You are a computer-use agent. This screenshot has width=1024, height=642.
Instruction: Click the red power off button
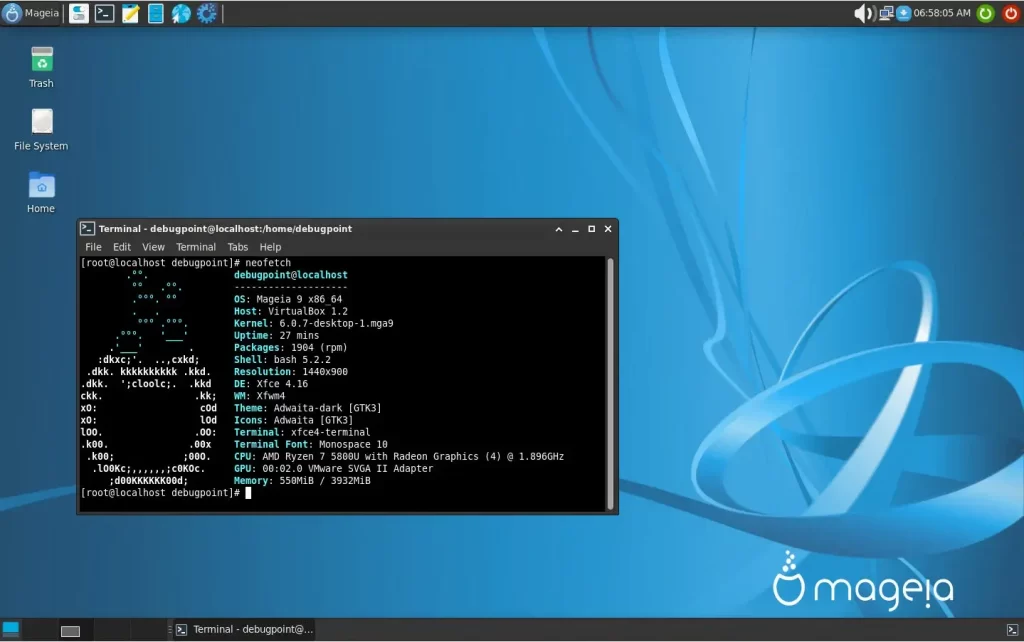click(1010, 13)
